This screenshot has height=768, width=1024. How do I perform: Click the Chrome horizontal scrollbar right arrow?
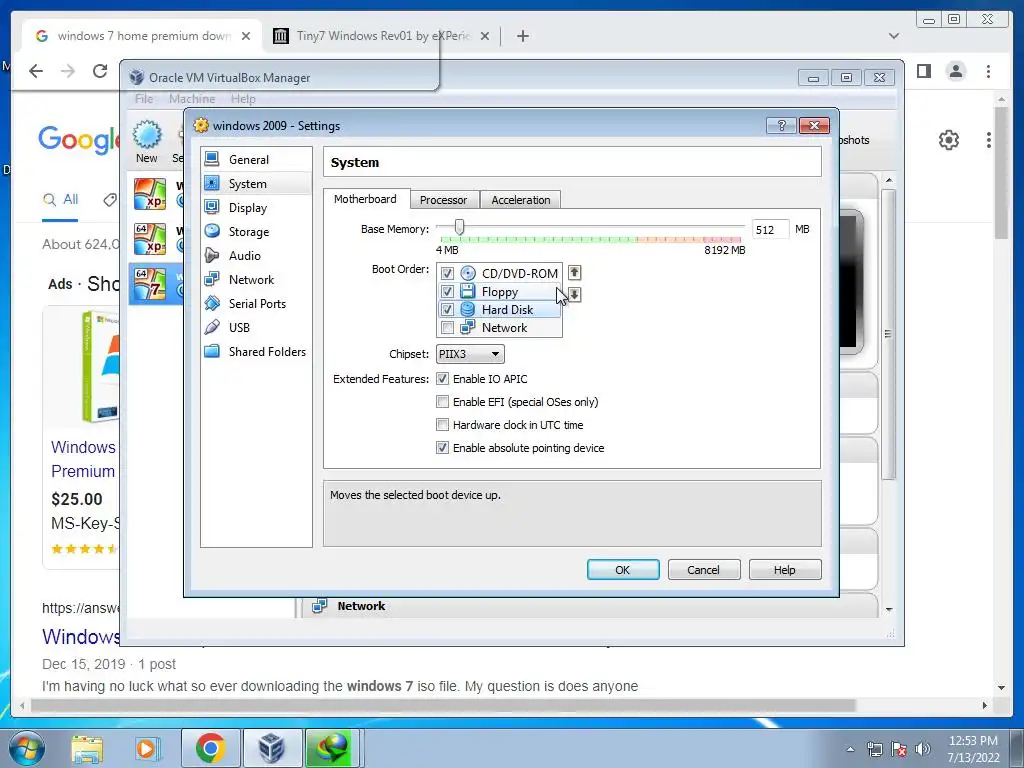[x=985, y=705]
